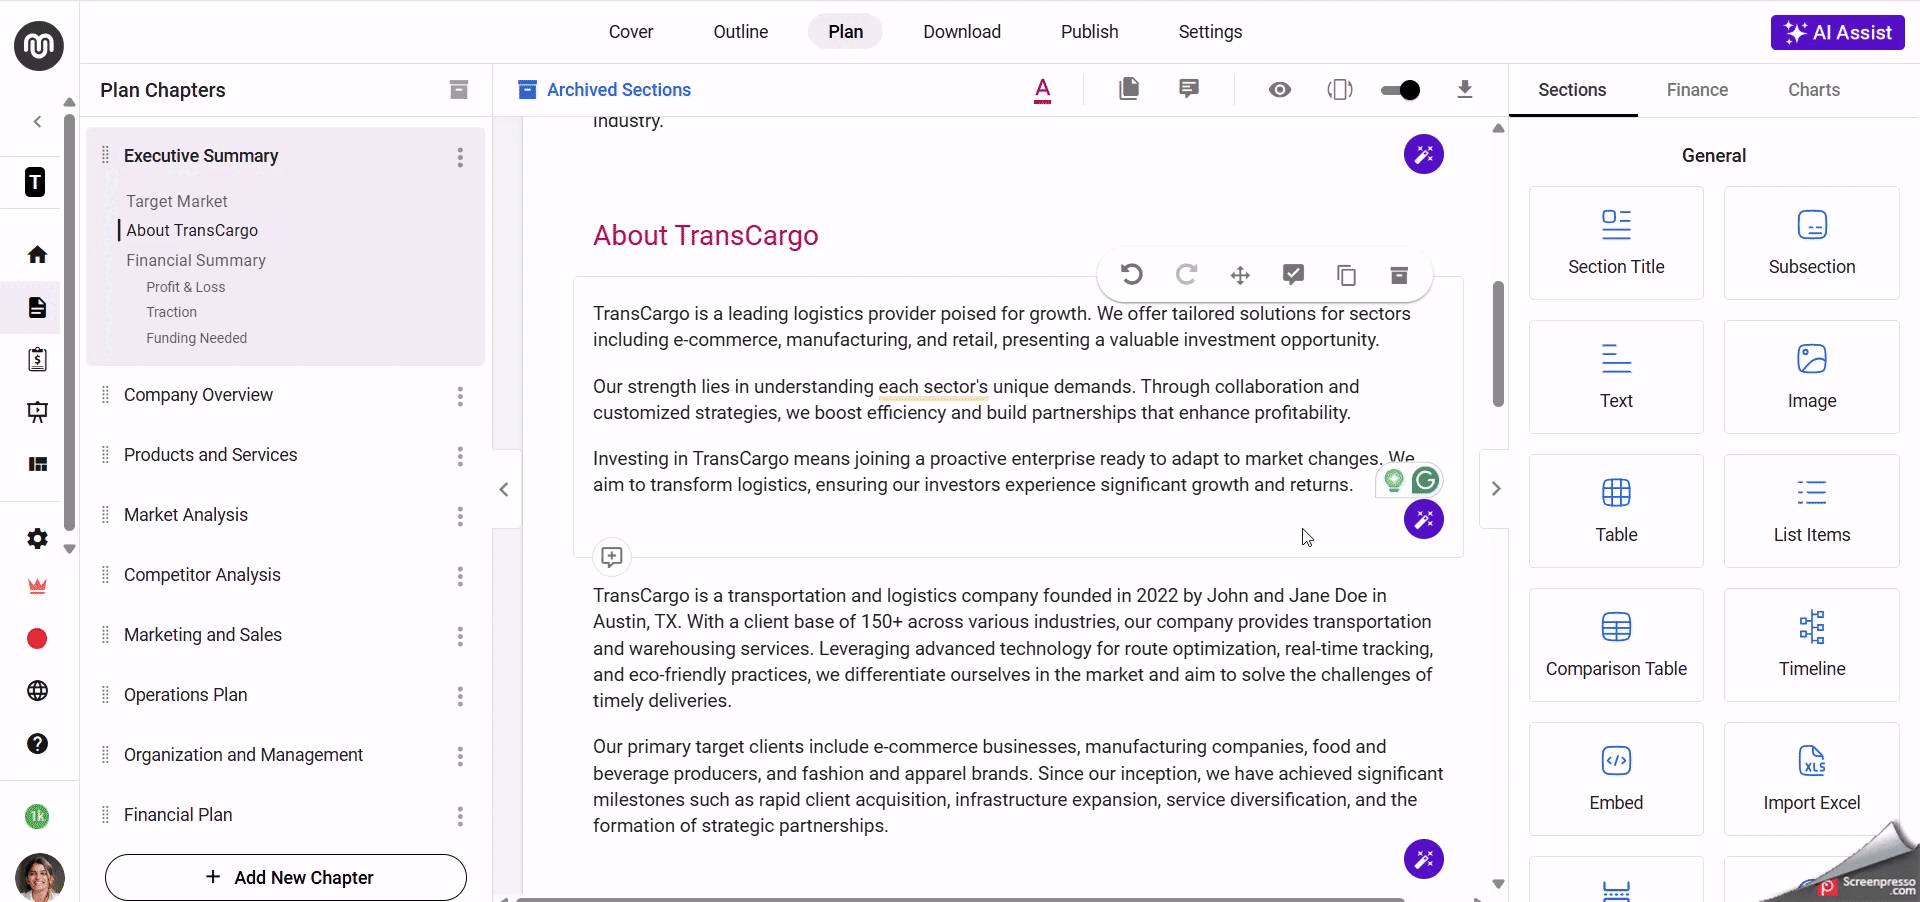Insert a Timeline element
This screenshot has width=1920, height=902.
[1812, 645]
